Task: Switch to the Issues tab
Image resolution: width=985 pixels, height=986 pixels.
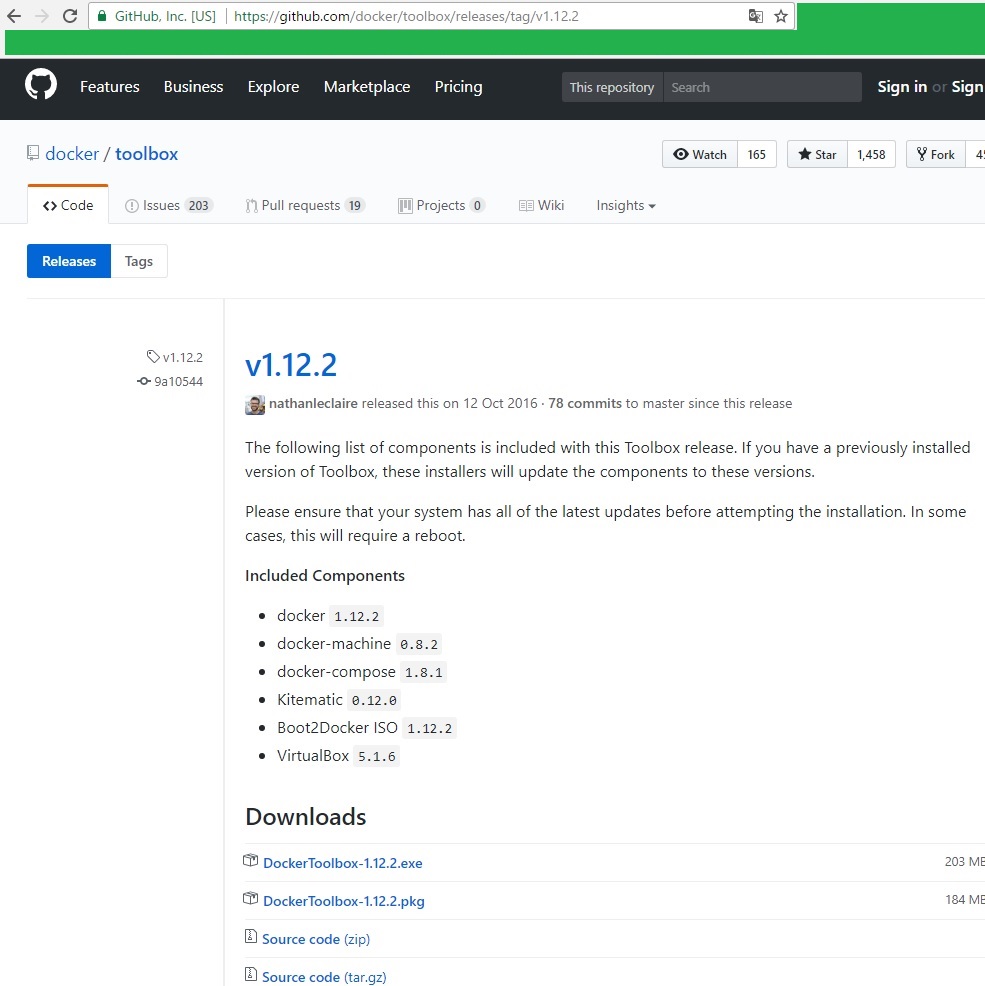Action: point(169,205)
